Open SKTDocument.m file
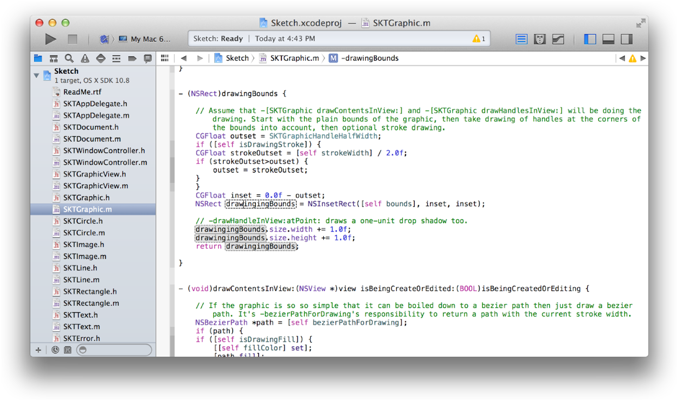 tap(92, 138)
